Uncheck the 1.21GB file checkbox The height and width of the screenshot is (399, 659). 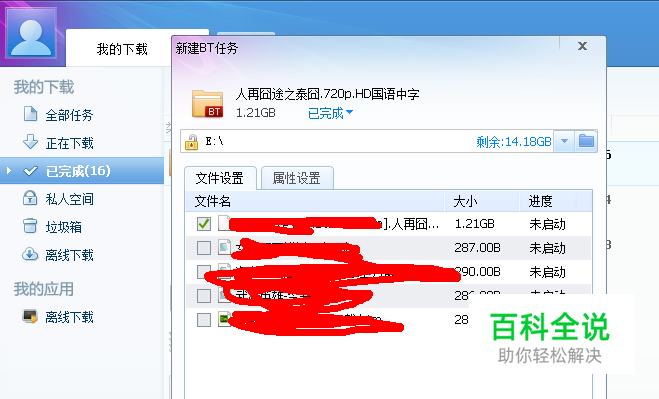coord(204,224)
